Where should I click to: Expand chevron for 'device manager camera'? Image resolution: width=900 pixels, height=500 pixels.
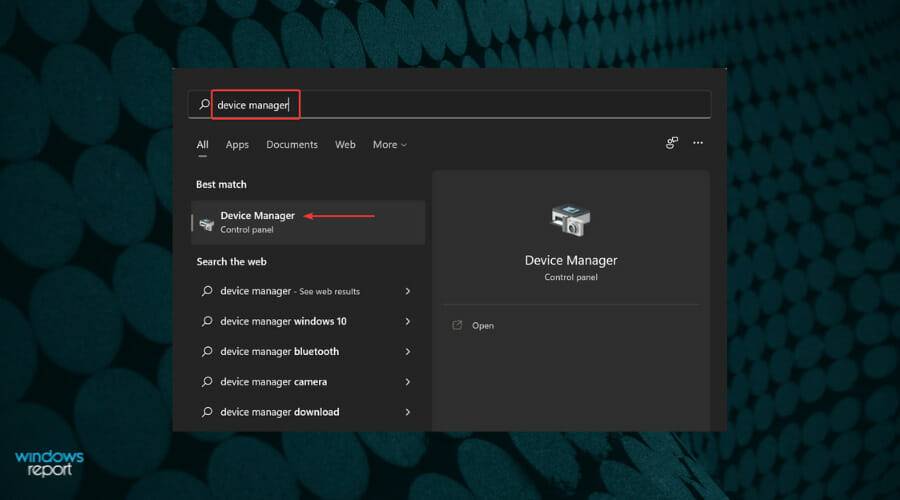408,382
